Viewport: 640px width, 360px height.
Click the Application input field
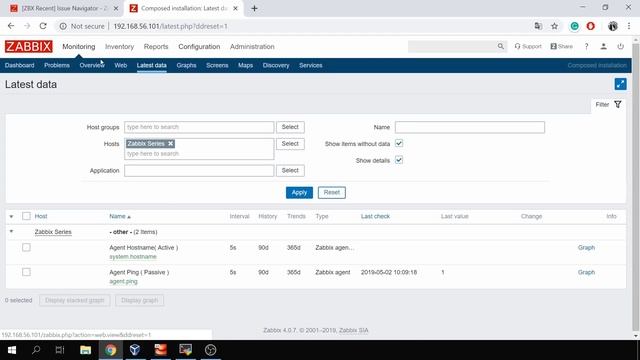click(x=199, y=170)
